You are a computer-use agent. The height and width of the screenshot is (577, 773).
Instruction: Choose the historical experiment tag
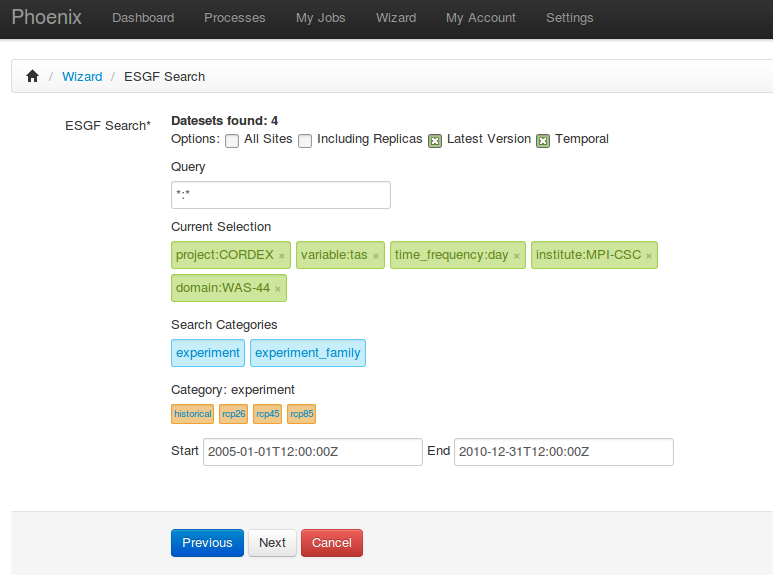(193, 414)
